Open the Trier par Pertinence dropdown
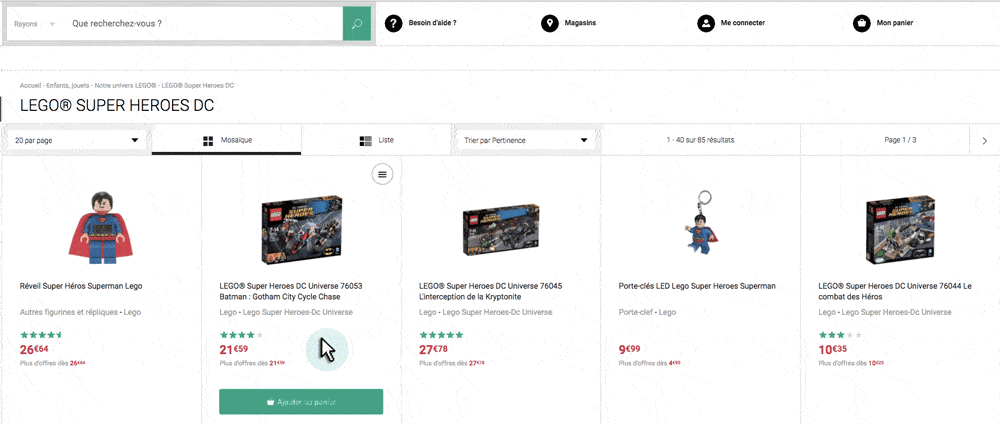This screenshot has height=424, width=1000. click(526, 140)
